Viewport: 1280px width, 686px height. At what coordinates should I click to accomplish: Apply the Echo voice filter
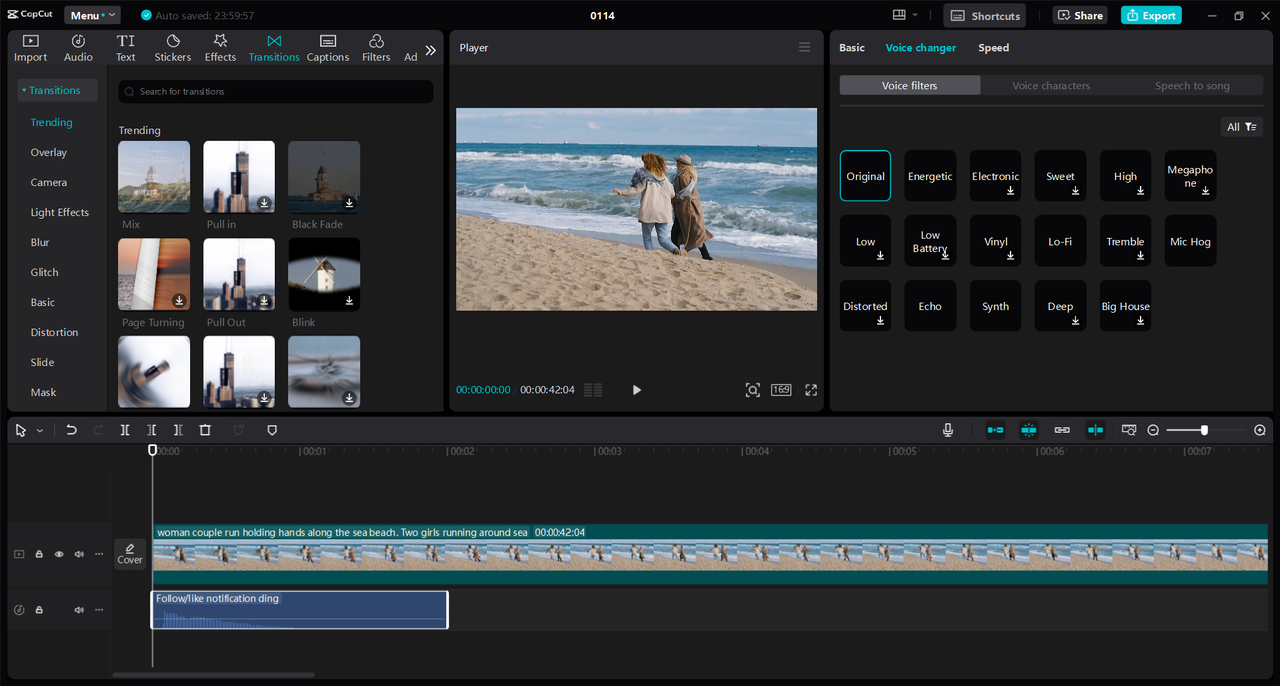930,306
